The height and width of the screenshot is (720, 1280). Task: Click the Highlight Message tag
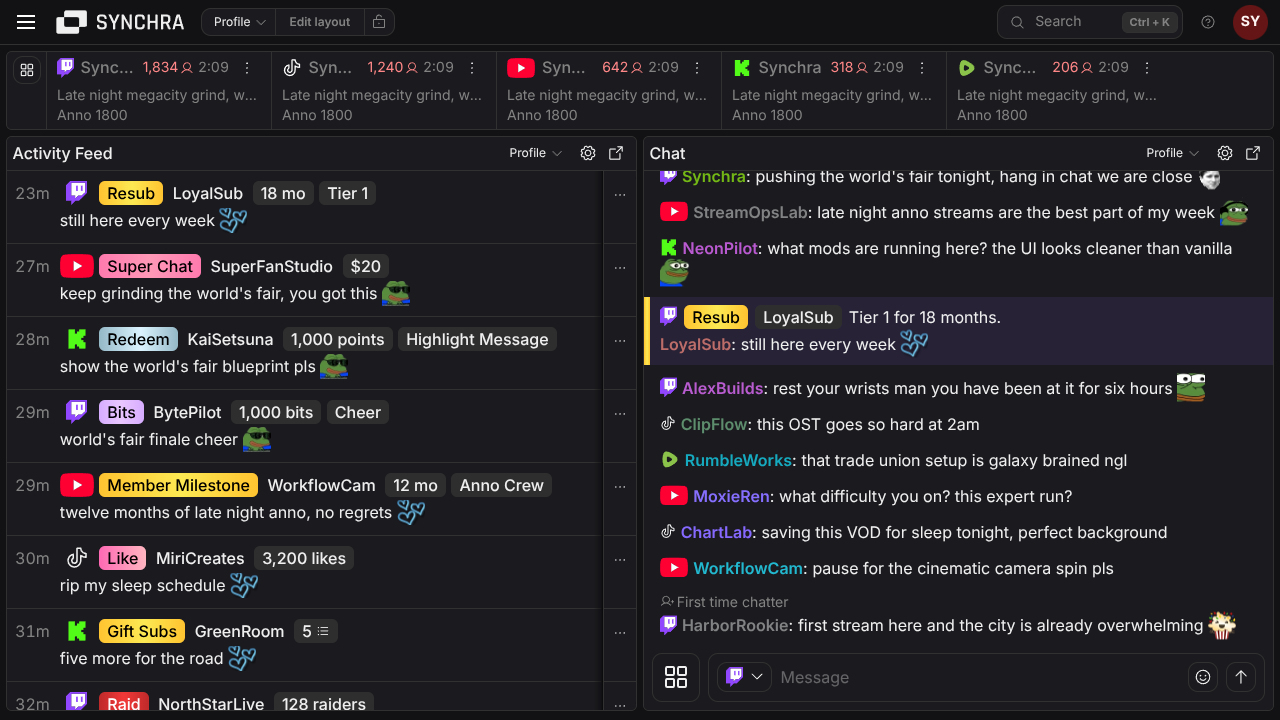point(477,339)
